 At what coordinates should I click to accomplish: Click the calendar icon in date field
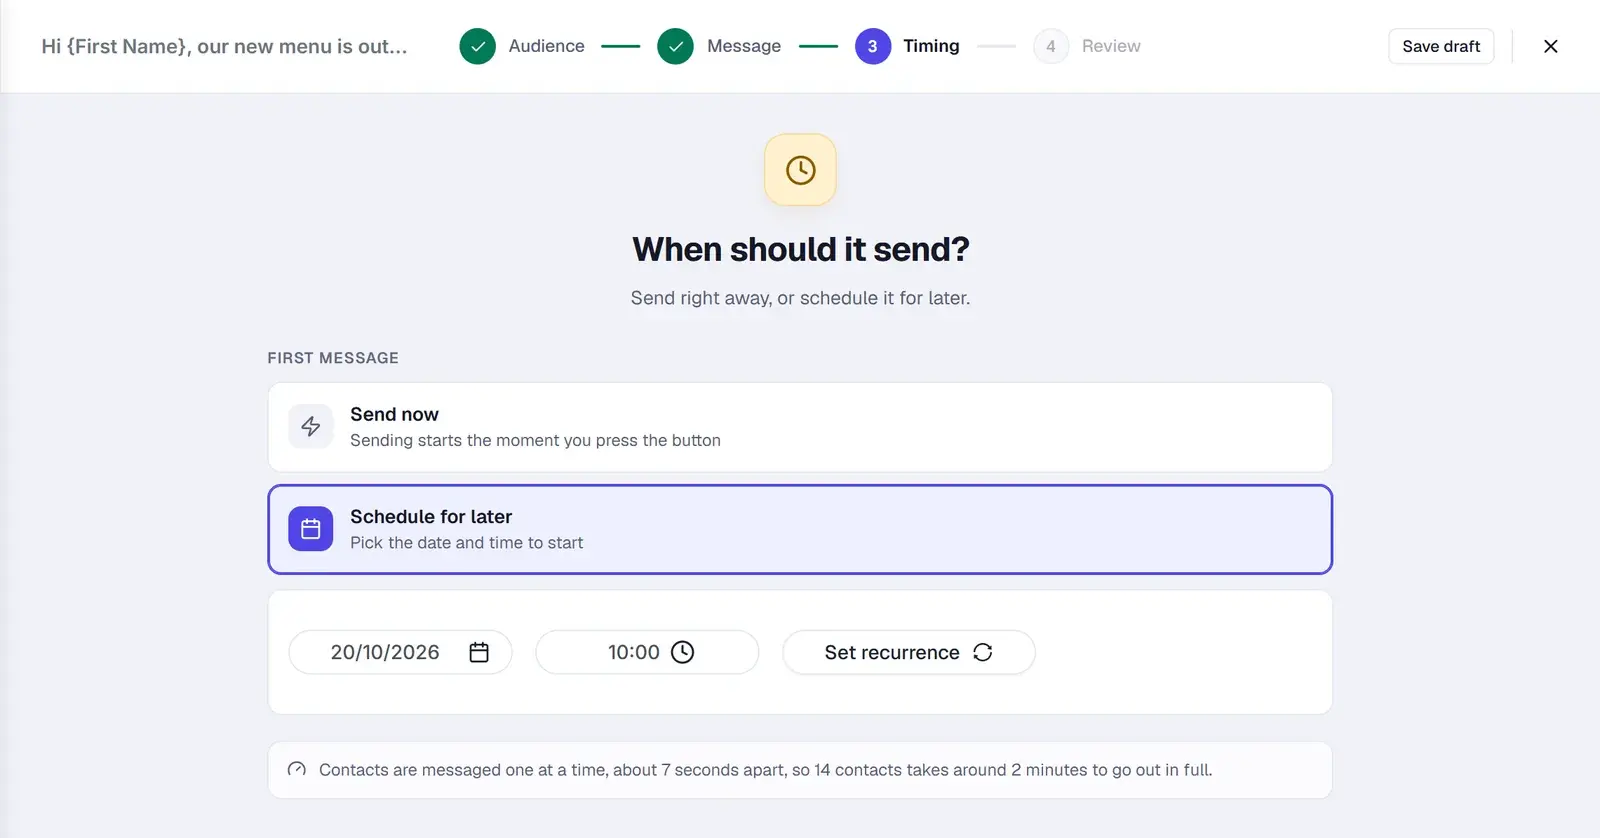click(479, 652)
